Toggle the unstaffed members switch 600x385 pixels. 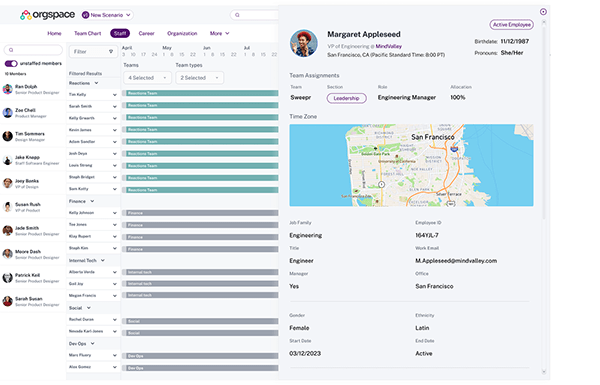tap(11, 64)
